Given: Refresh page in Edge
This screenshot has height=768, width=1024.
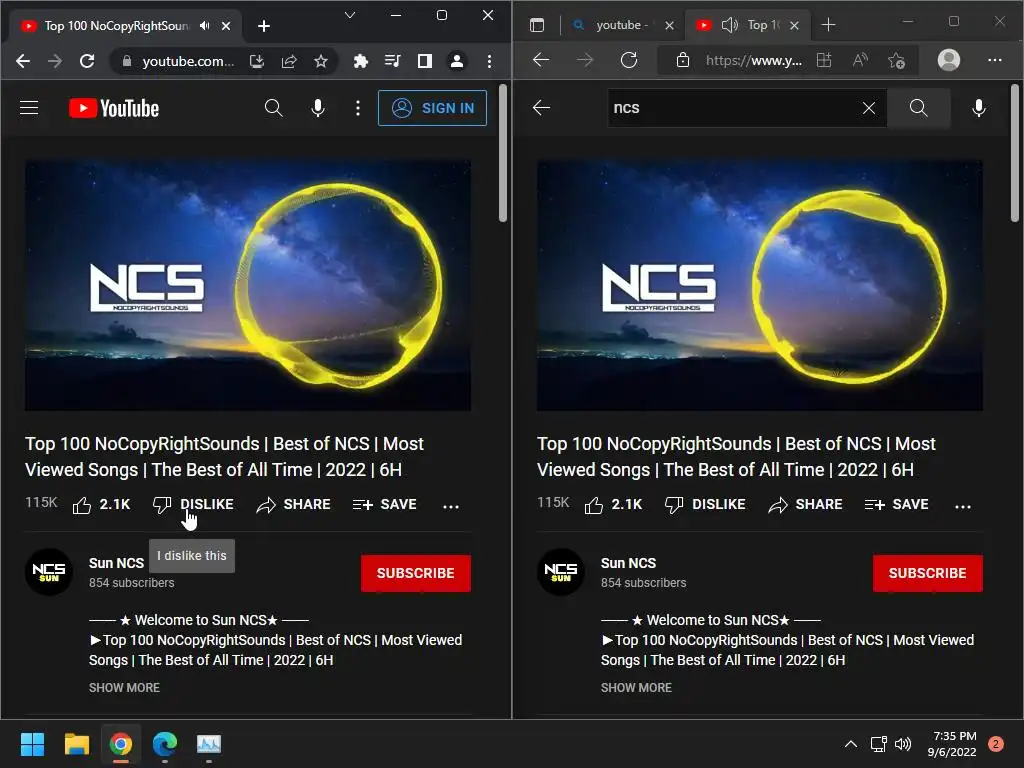Looking at the screenshot, I should [629, 60].
